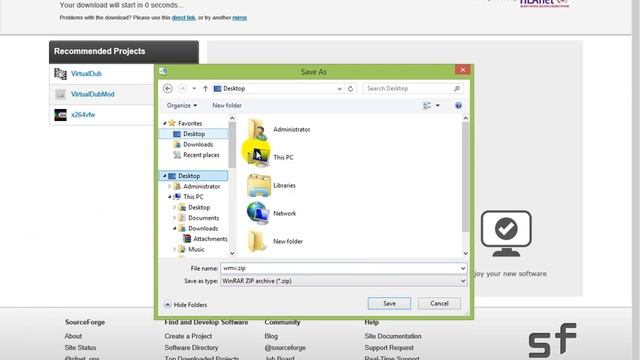Click Hide Folders toggle
The width and height of the screenshot is (640, 360).
[185, 304]
